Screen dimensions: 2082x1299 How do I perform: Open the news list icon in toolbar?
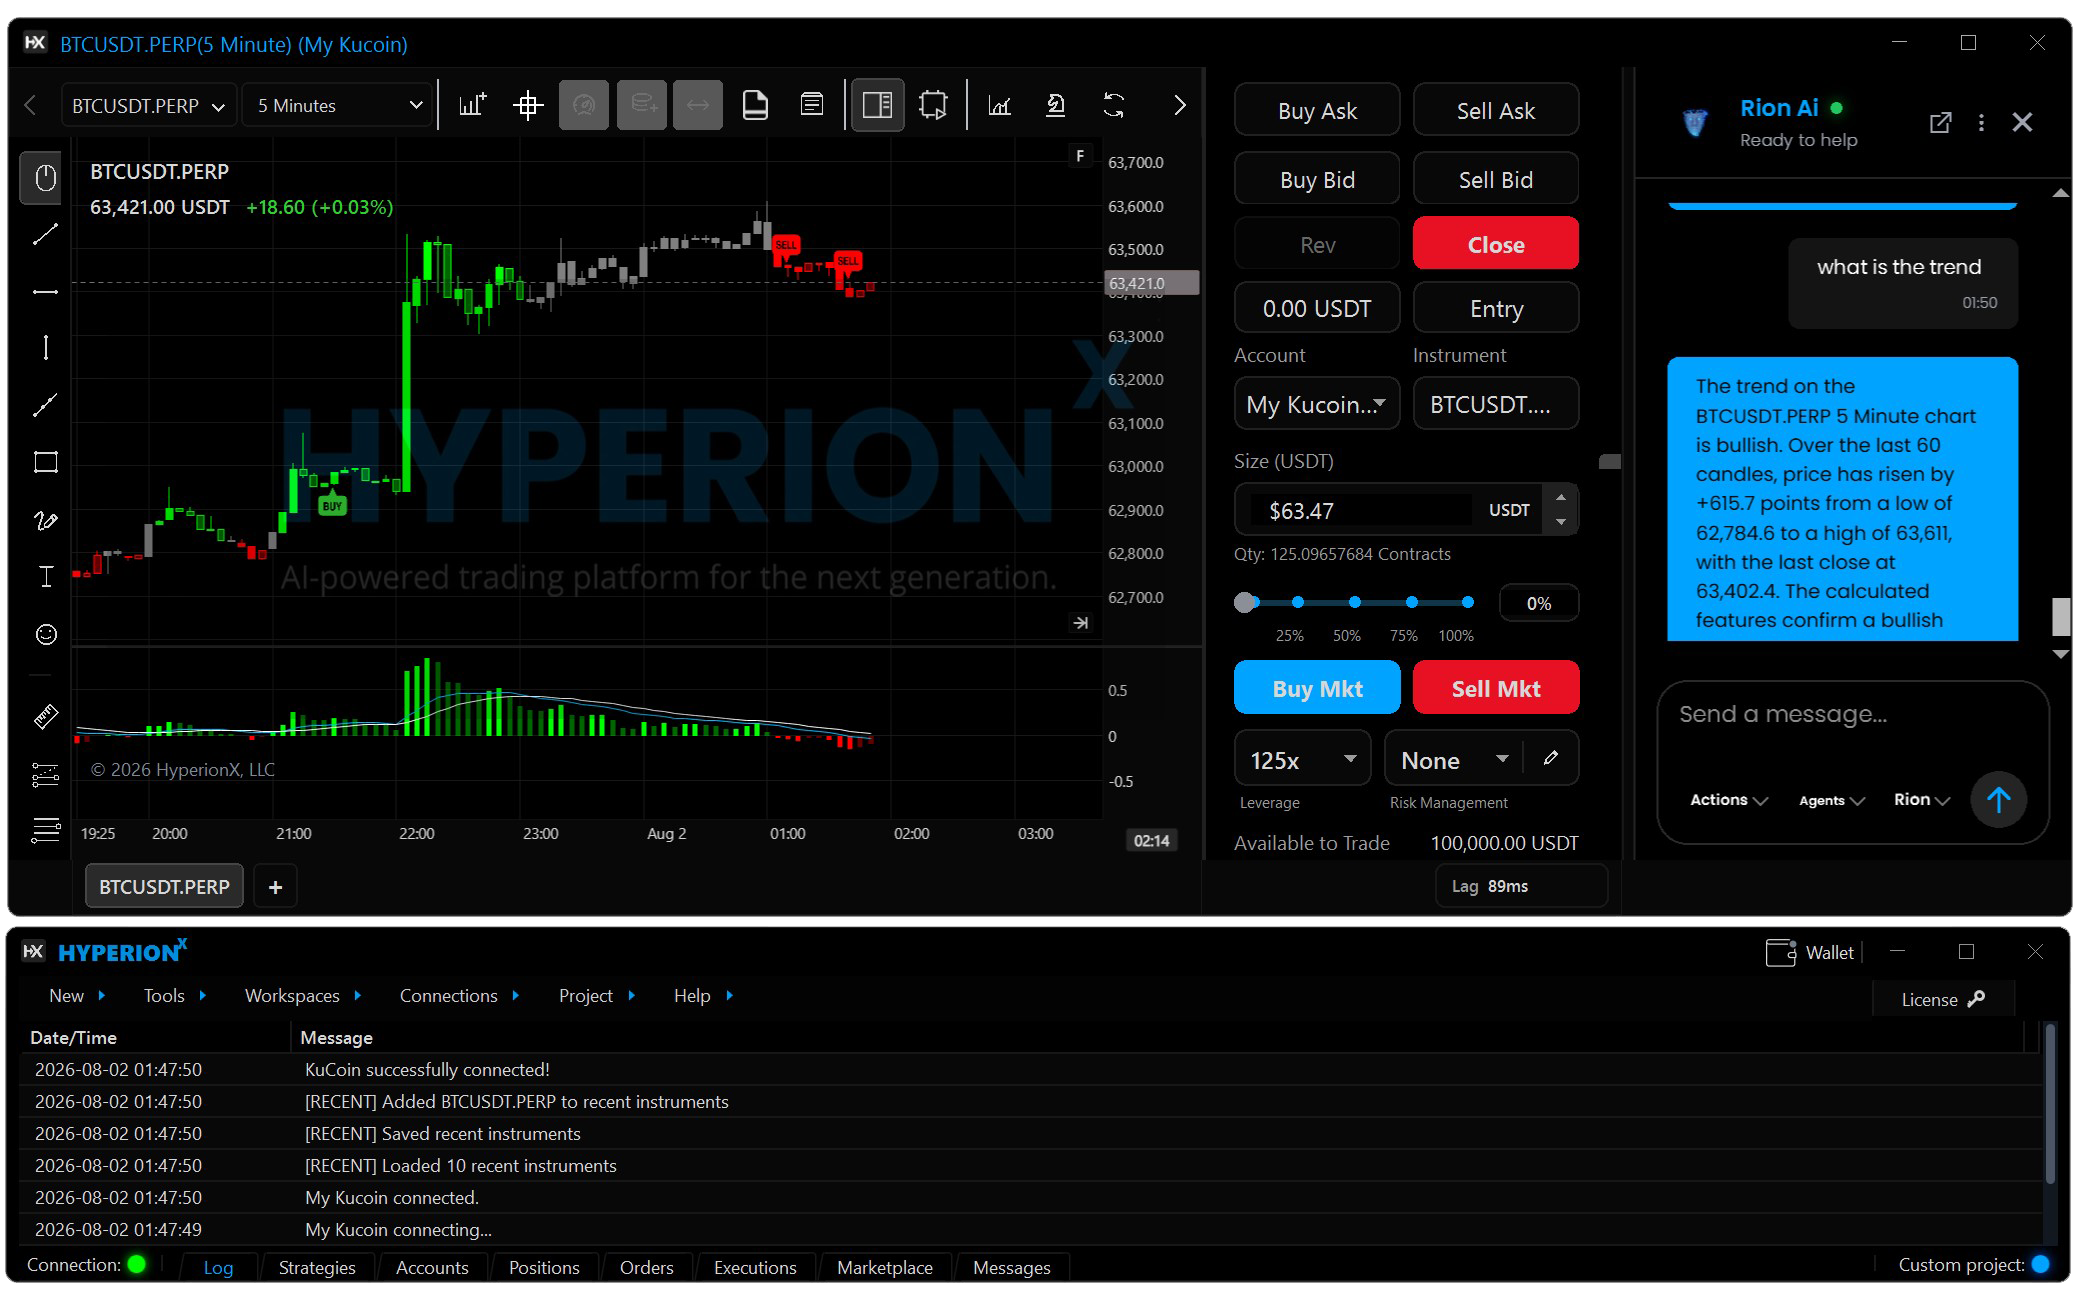point(812,105)
